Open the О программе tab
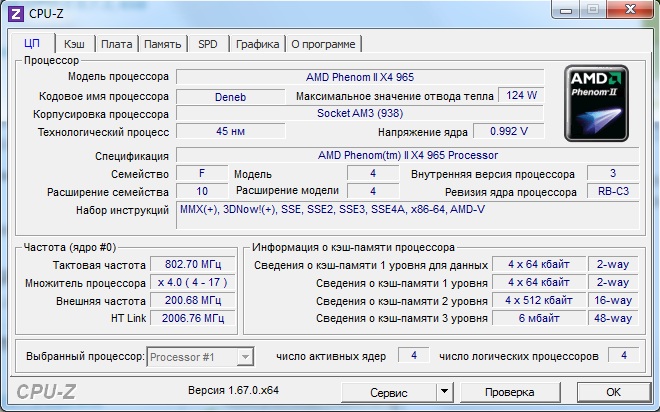Image resolution: width=660 pixels, height=412 pixels. pos(323,44)
